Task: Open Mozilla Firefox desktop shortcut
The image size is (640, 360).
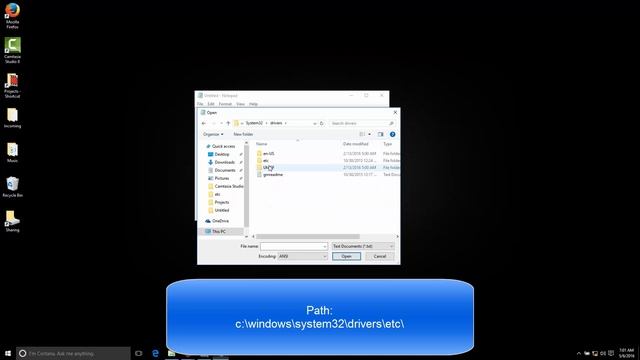Action: [12, 16]
